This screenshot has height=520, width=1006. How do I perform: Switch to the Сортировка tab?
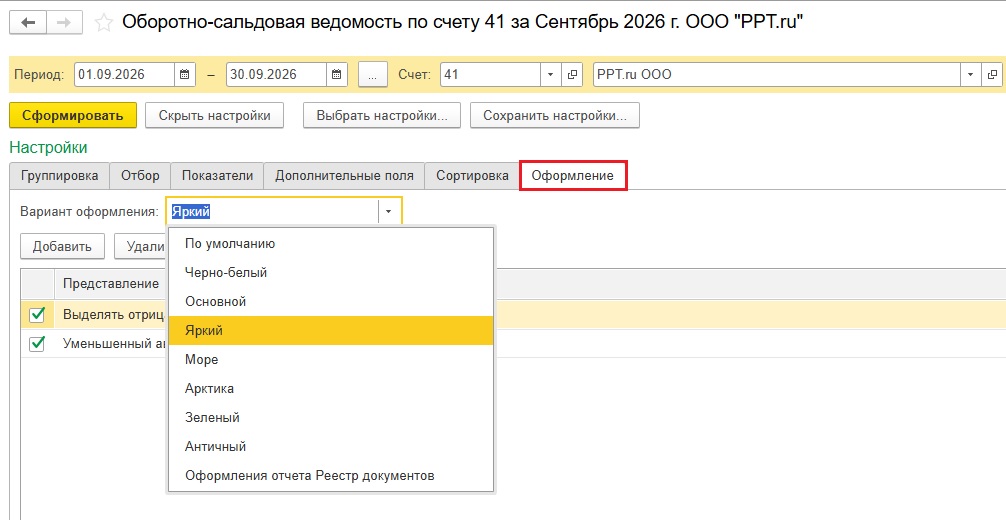[x=472, y=175]
